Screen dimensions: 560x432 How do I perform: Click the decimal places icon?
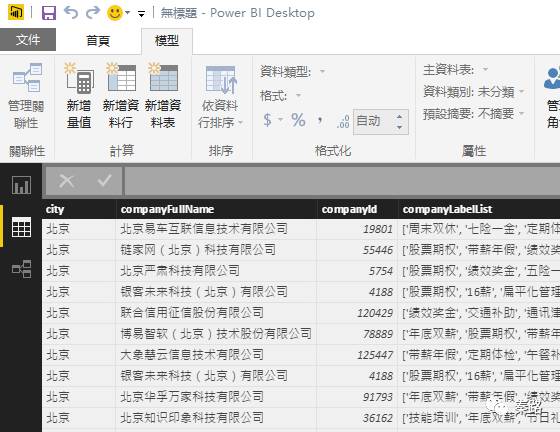pos(343,121)
